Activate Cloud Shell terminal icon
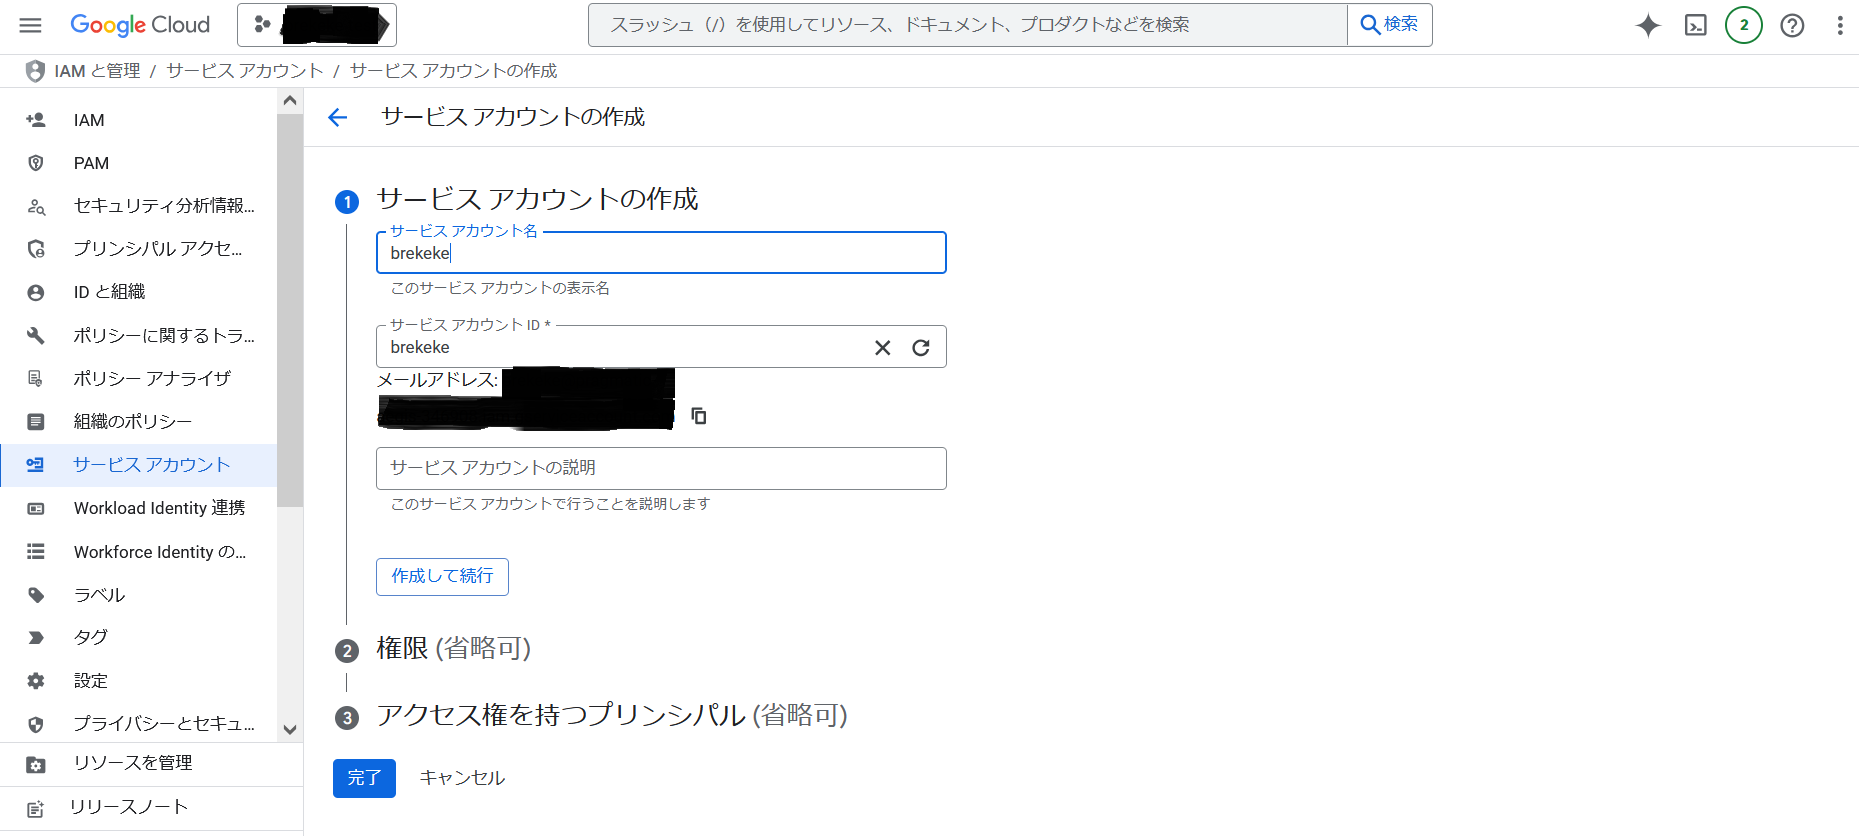The image size is (1859, 836). (1695, 25)
